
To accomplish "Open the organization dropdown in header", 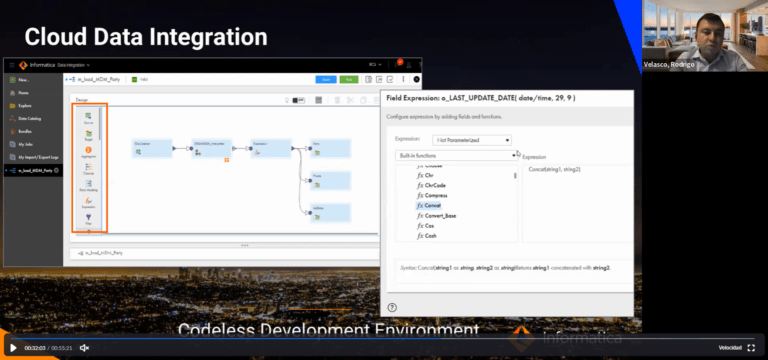I will point(375,65).
